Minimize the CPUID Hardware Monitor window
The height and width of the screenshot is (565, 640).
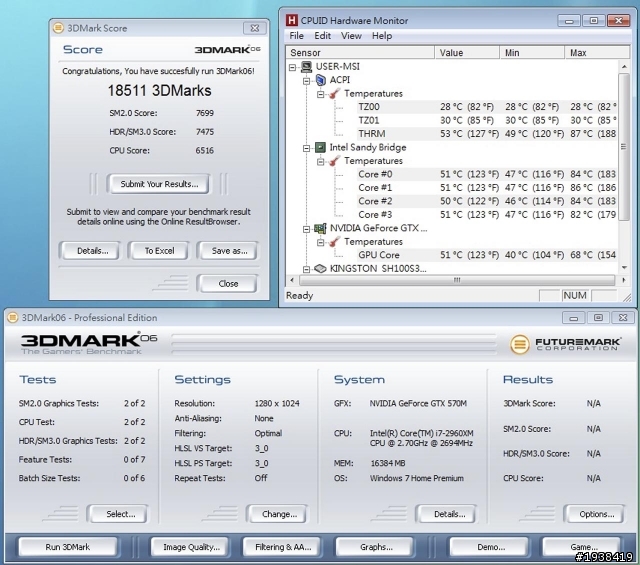pos(569,20)
